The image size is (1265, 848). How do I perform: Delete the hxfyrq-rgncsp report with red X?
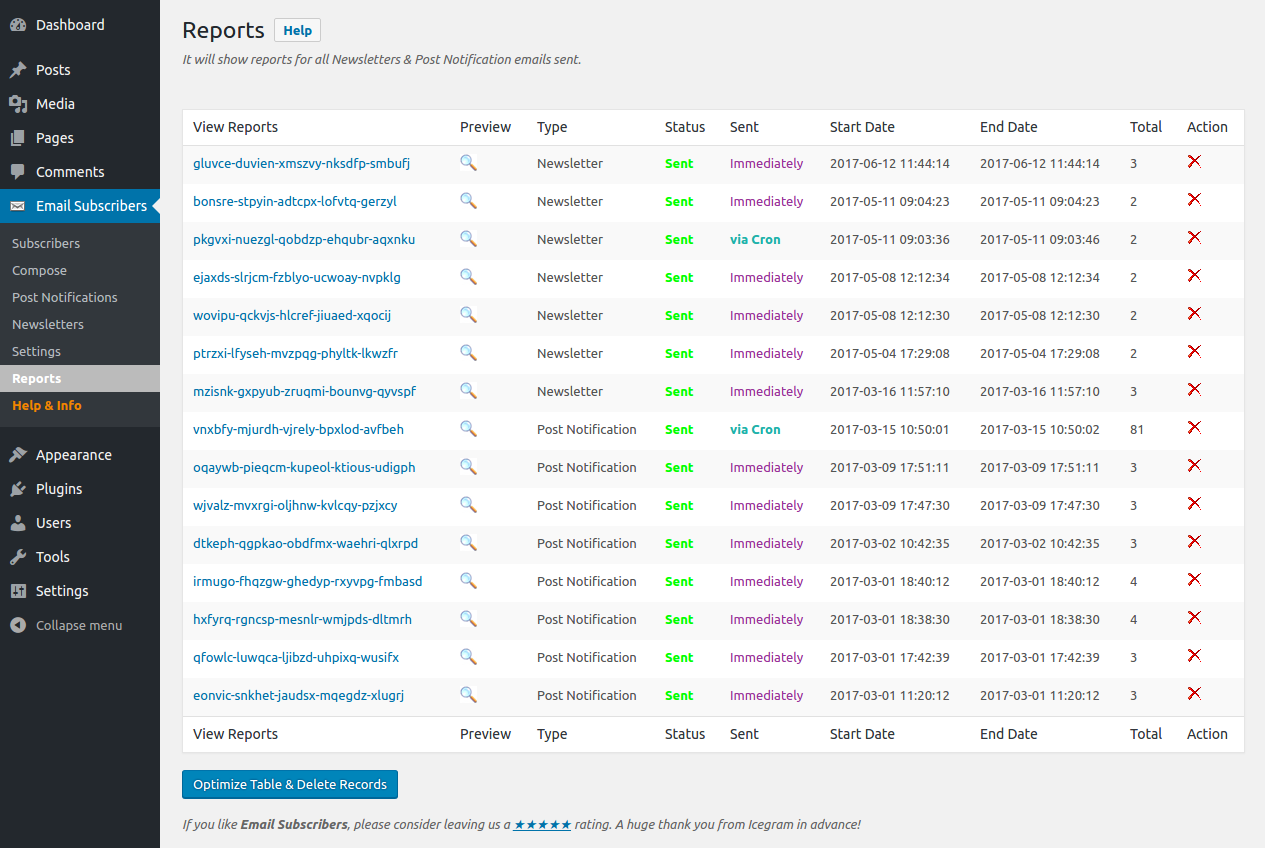point(1194,617)
